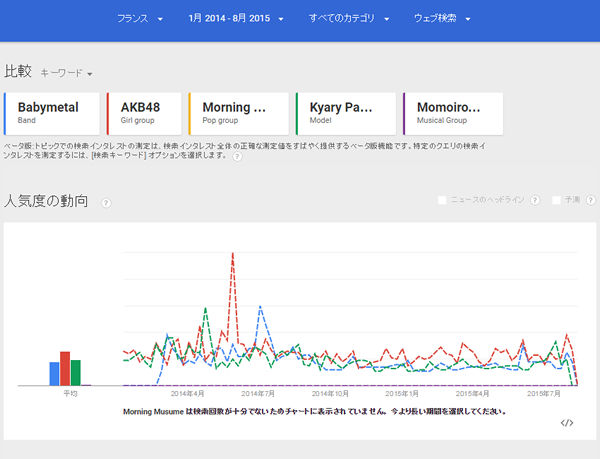Screen dimensions: 600x459
Task: Select the Kyary Pamyu Model topic card
Action: [x=346, y=114]
